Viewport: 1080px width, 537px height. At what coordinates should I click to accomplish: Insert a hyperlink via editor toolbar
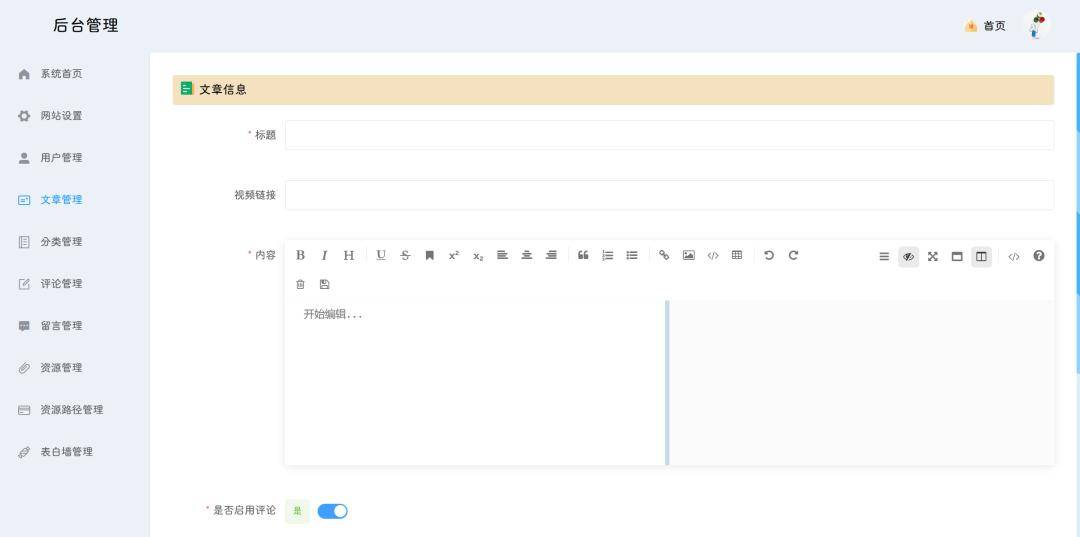click(664, 256)
